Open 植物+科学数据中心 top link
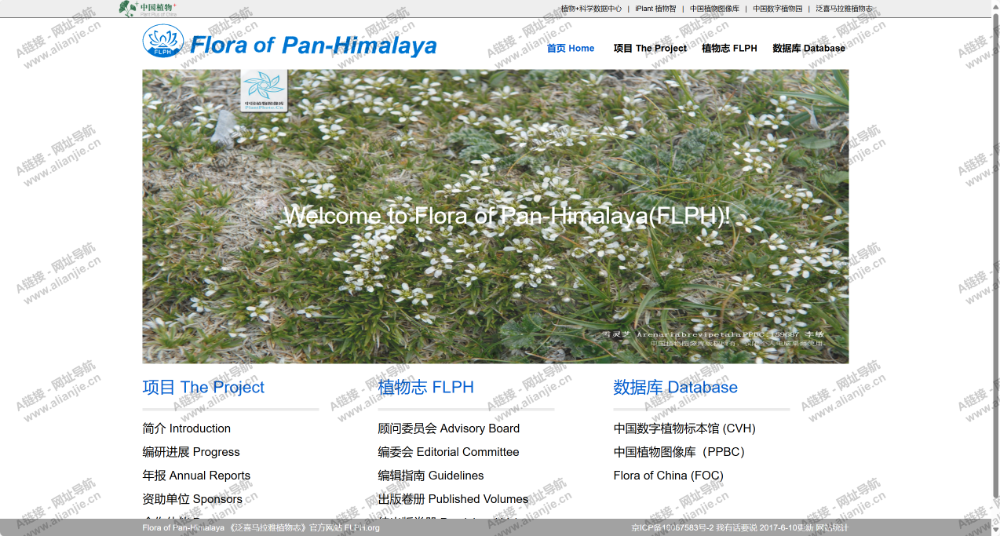Screen dimensions: 1000x536 pos(591,9)
